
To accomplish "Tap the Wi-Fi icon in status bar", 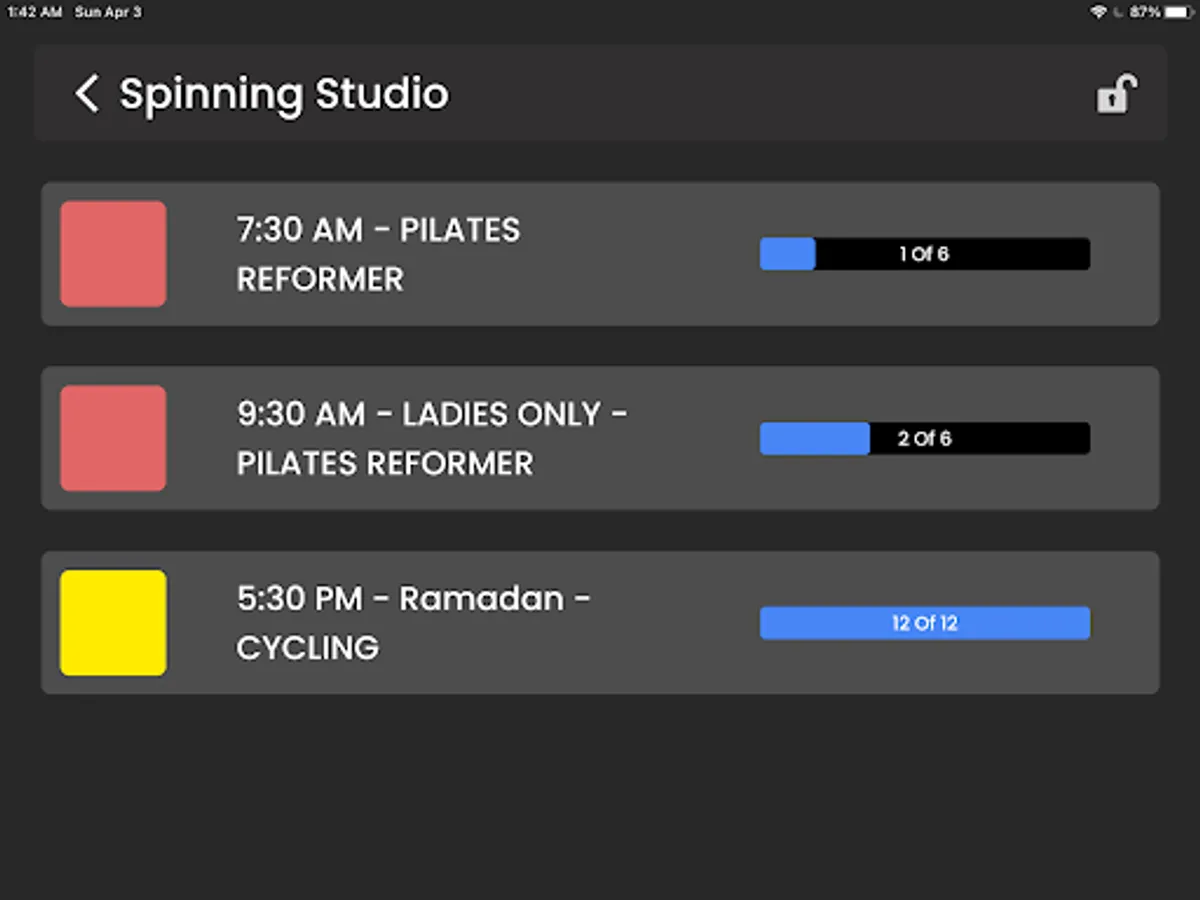I will pyautogui.click(x=1098, y=12).
